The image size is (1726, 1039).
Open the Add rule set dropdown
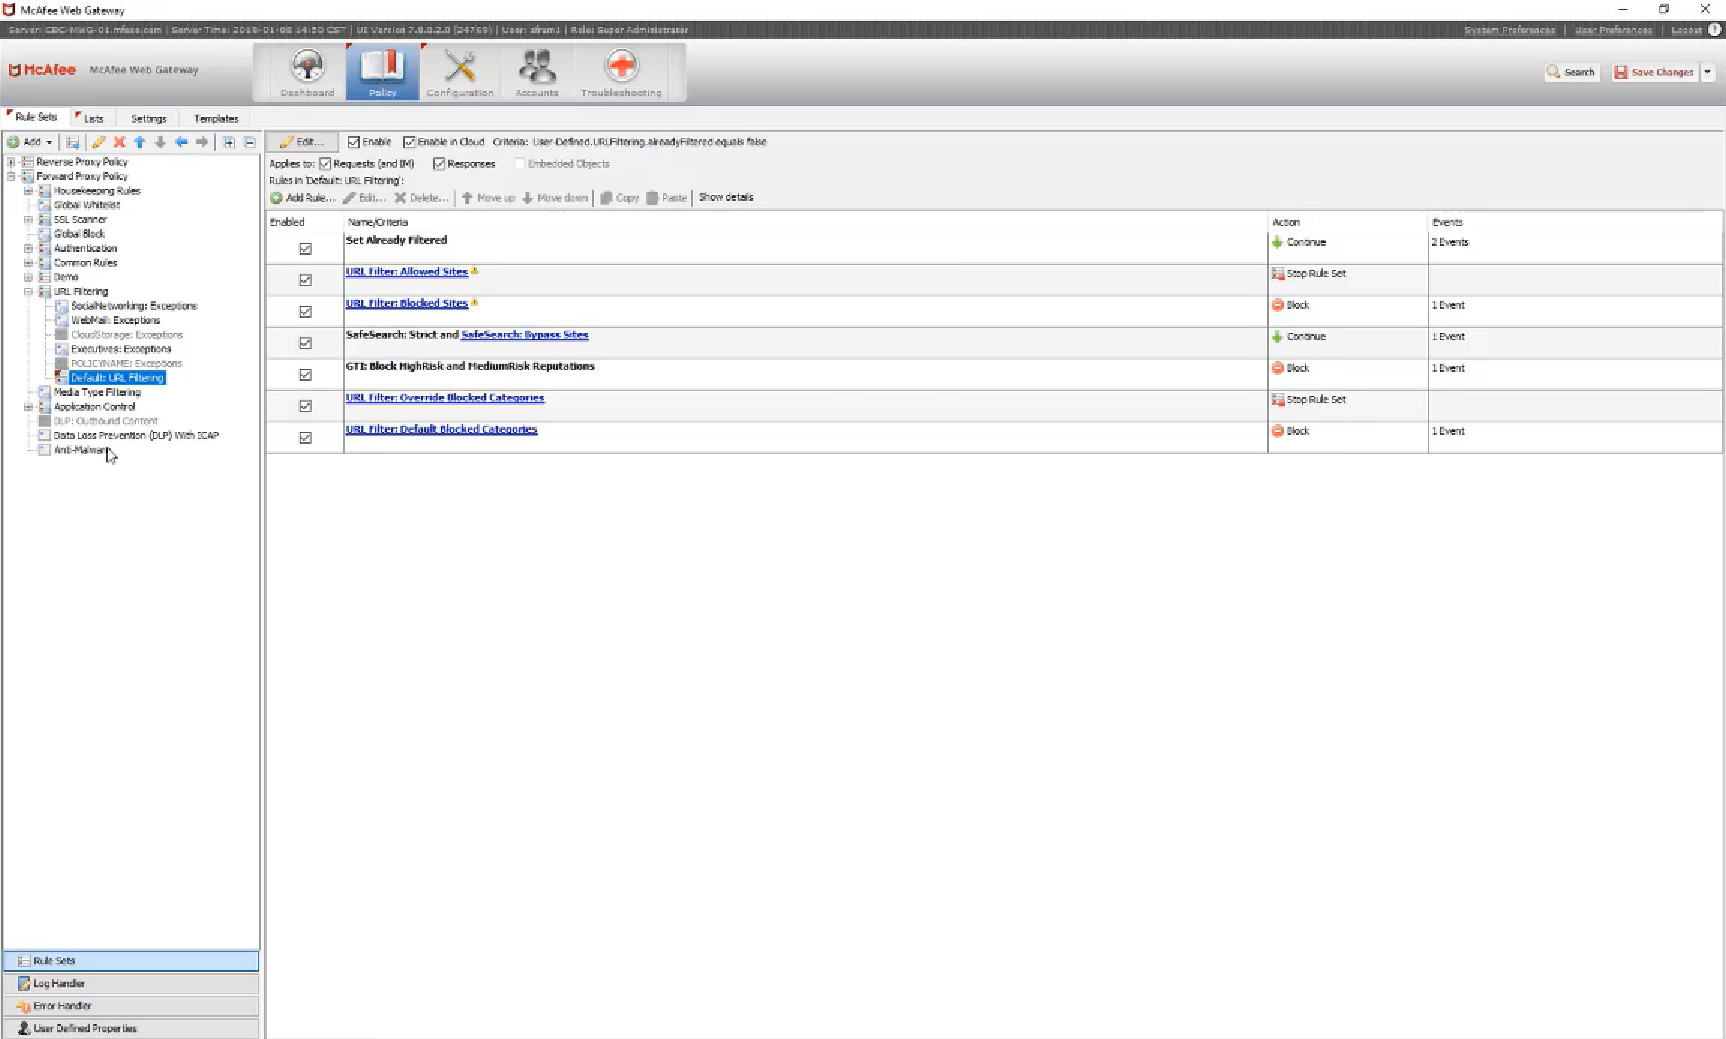[30, 142]
